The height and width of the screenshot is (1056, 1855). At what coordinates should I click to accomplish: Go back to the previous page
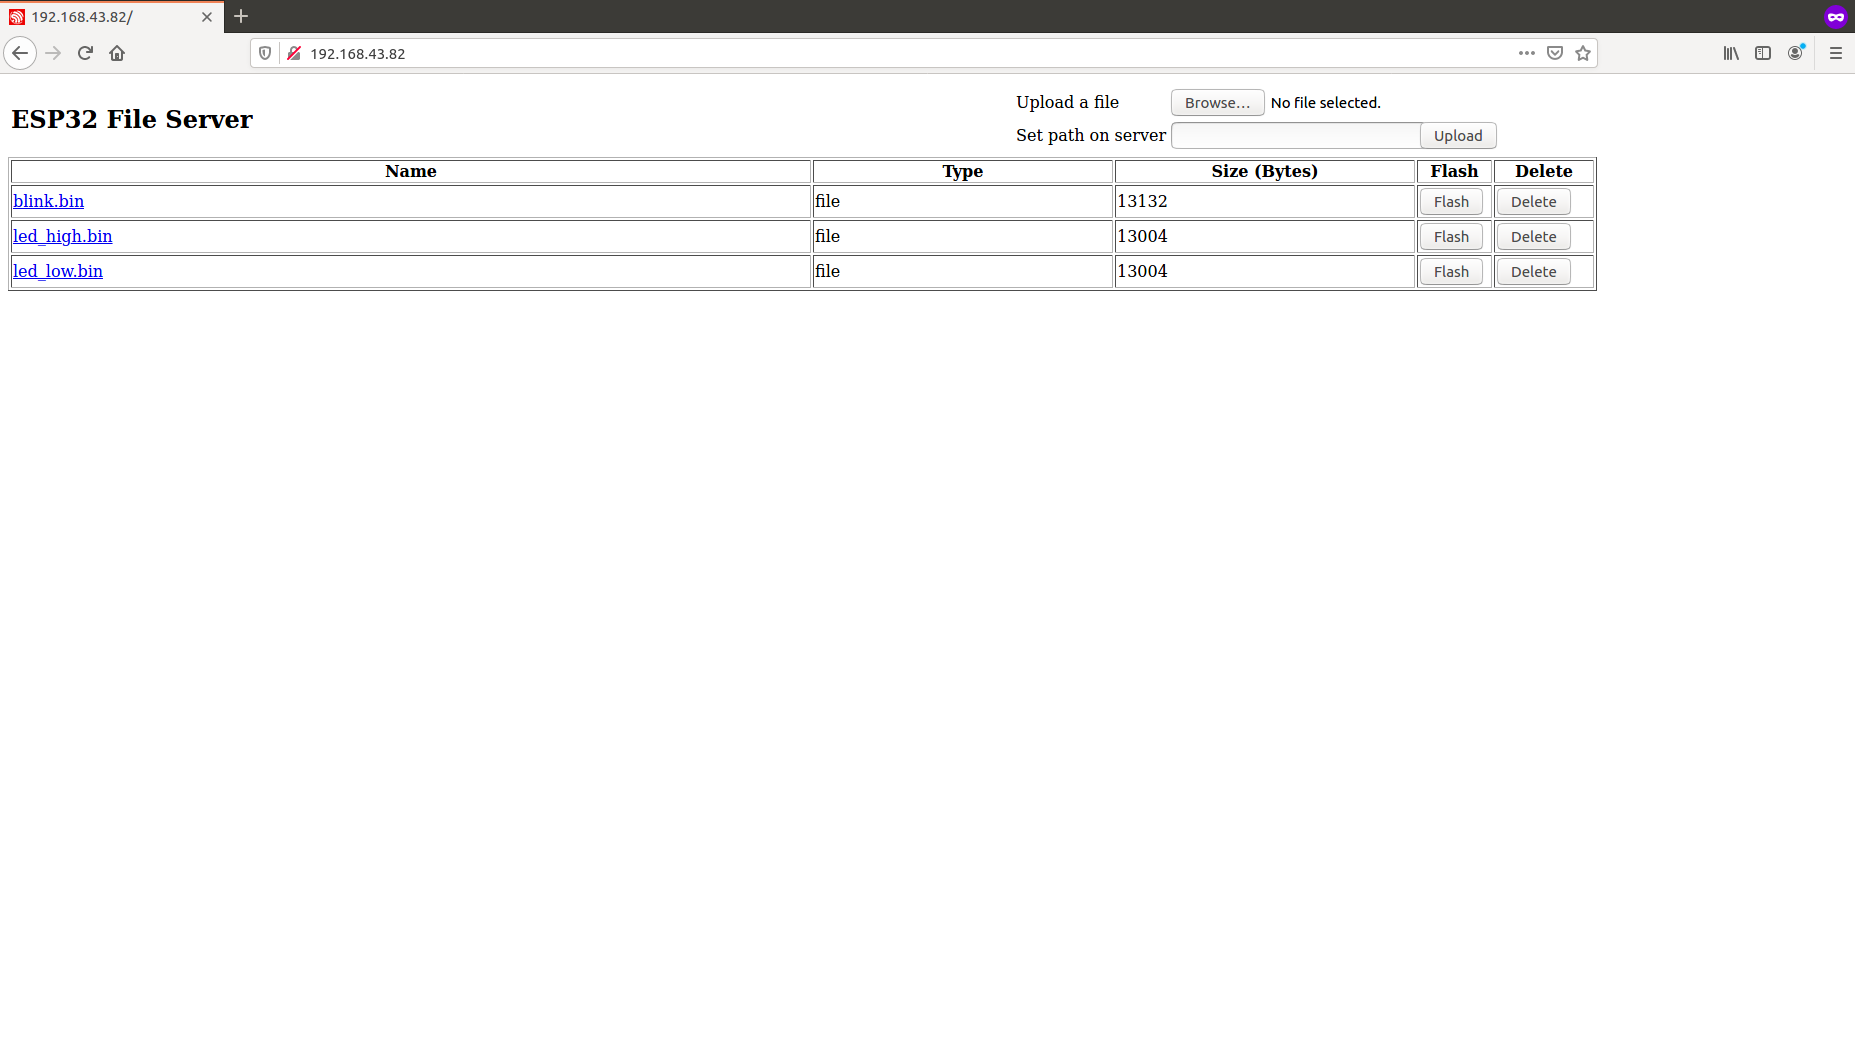20,53
